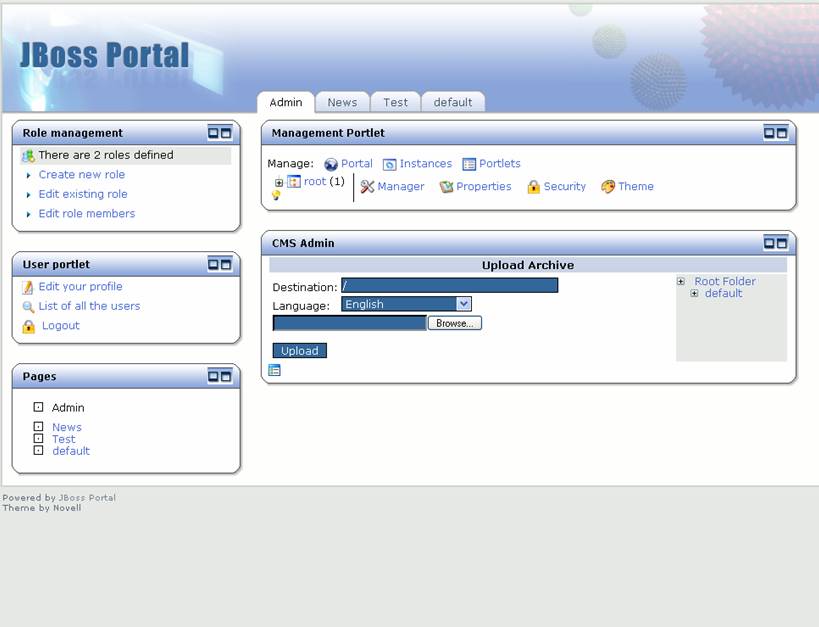Click the padlock icon next to Logout
The image size is (819, 627).
(28, 327)
